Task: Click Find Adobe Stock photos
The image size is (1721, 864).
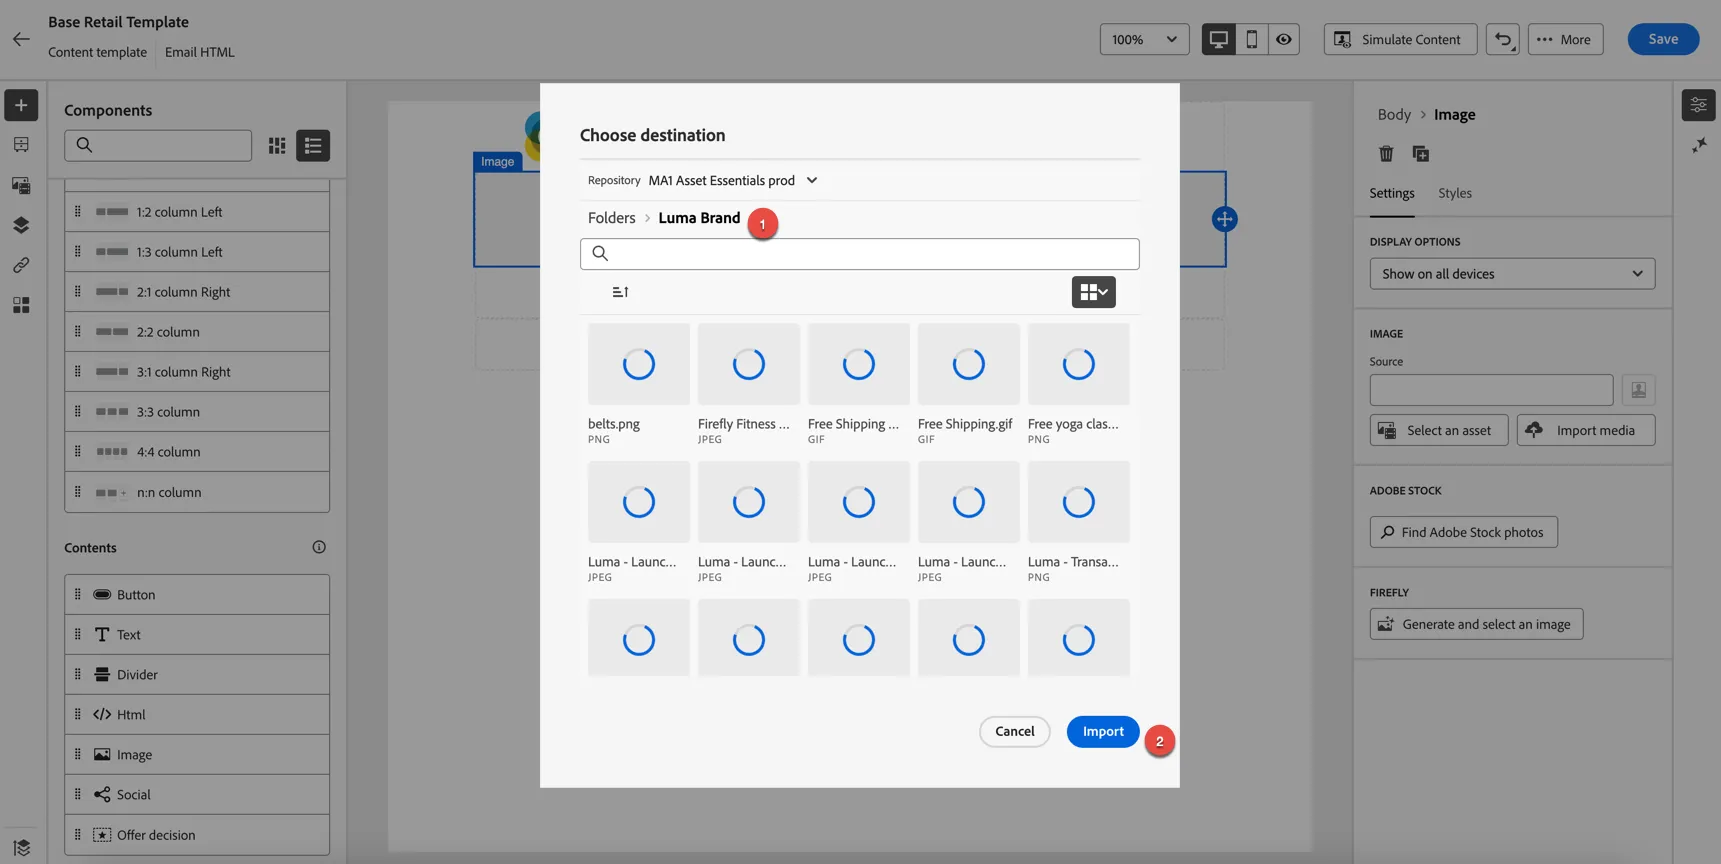Action: pos(1463,532)
